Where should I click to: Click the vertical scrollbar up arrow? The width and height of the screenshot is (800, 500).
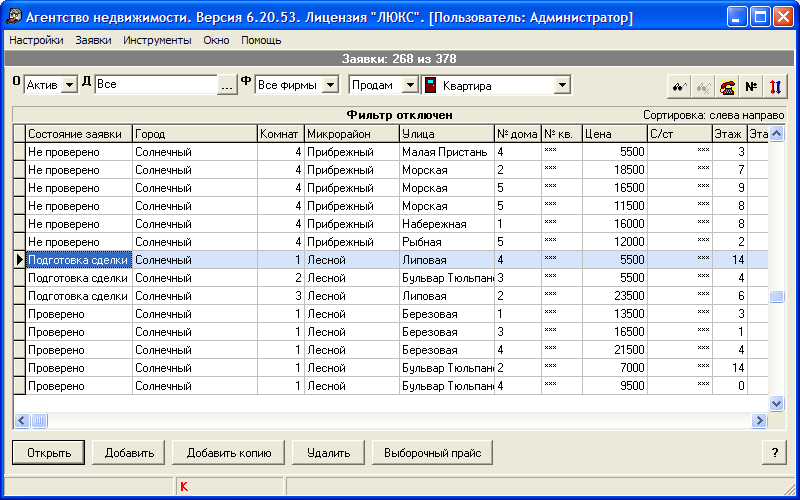[777, 135]
